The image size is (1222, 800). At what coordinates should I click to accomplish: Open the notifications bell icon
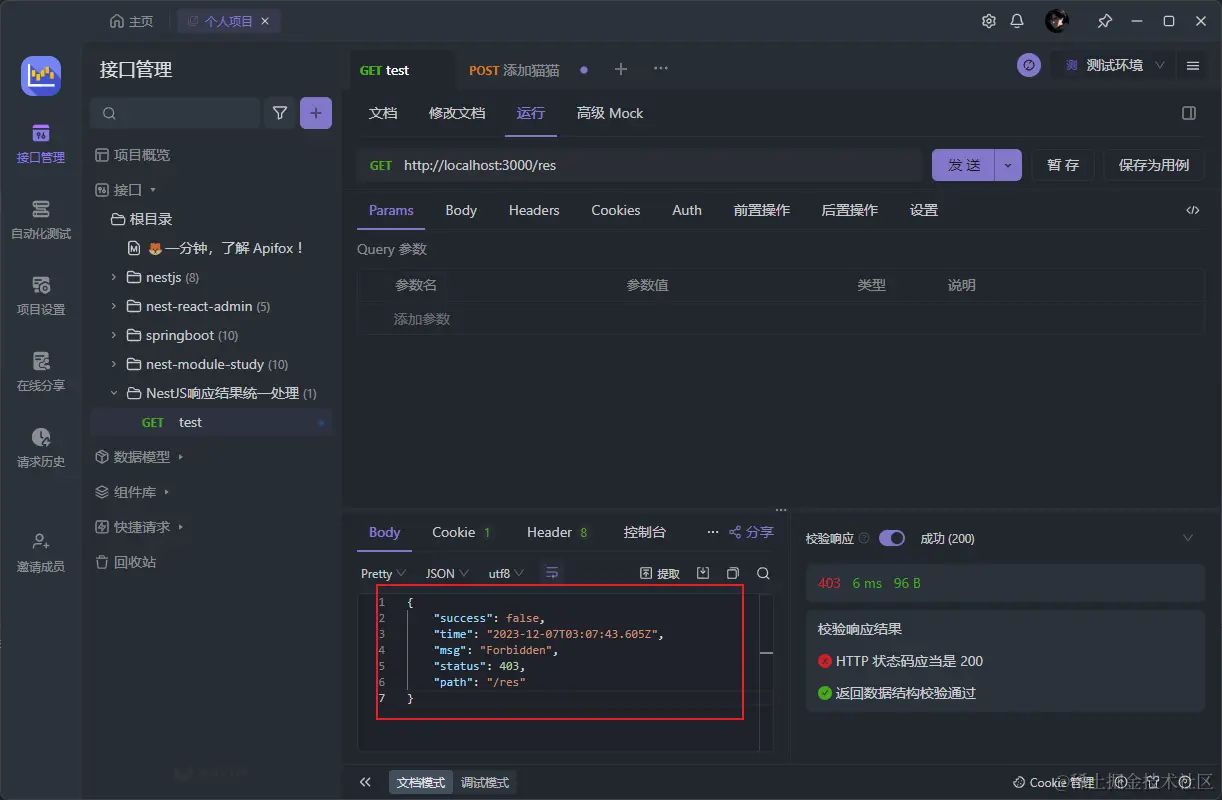coord(1017,21)
